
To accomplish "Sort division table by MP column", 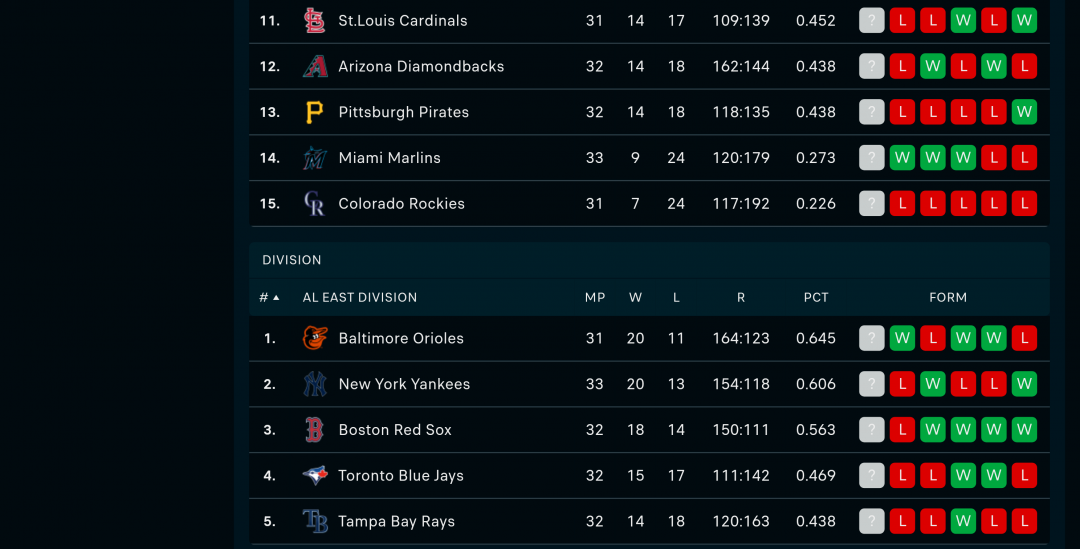I will [x=594, y=298].
